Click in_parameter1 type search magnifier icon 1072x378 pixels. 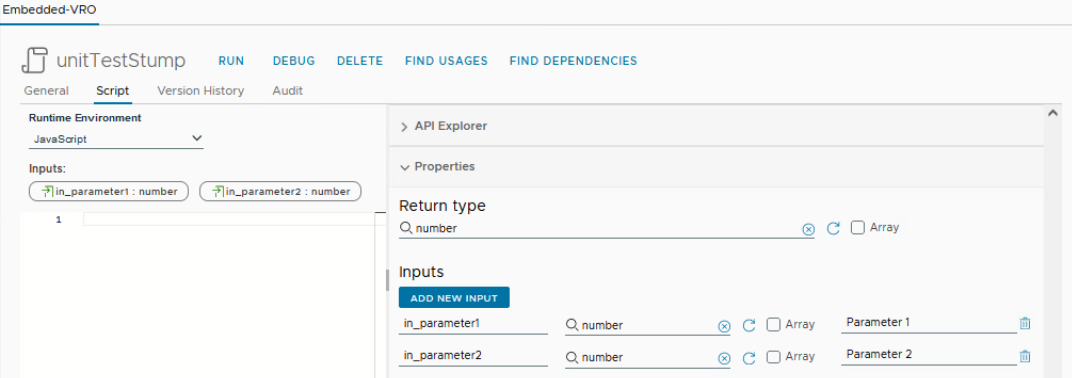[x=572, y=325]
